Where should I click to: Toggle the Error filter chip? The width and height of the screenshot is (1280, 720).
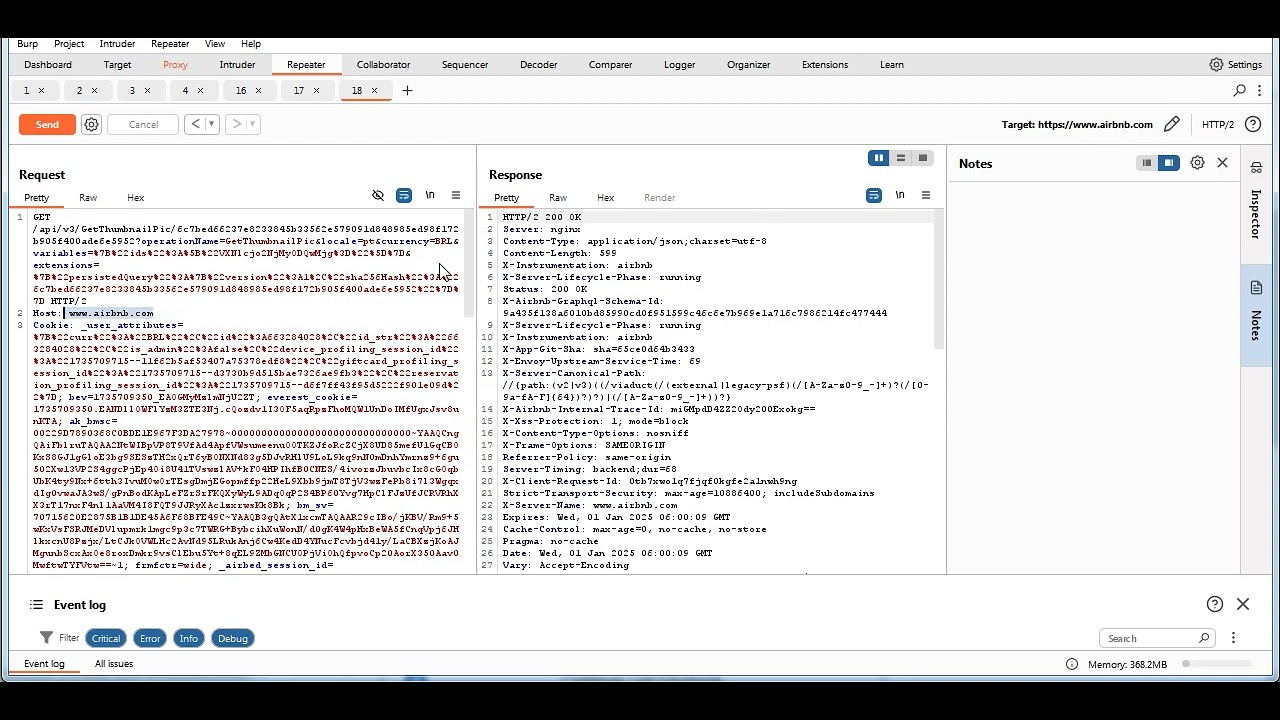pos(150,638)
